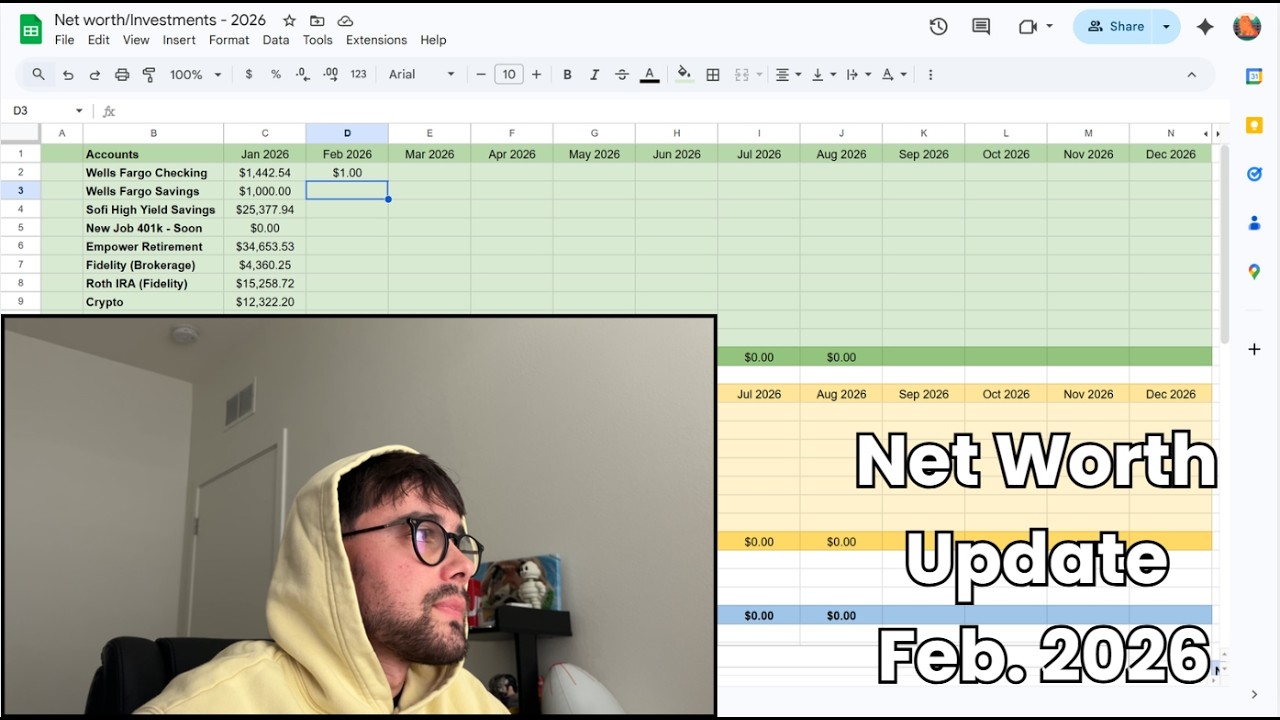
Task: Select the Empower Retirement cell
Action: [153, 247]
